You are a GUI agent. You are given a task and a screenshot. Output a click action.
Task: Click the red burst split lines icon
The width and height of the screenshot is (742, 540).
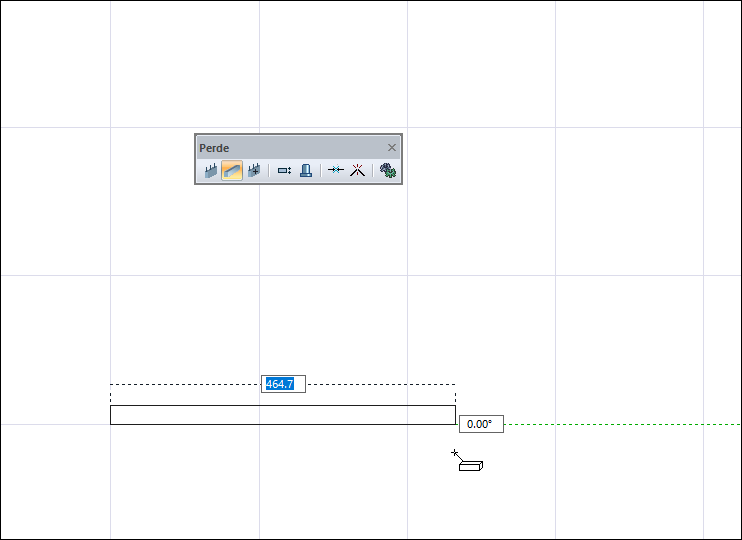(x=357, y=170)
